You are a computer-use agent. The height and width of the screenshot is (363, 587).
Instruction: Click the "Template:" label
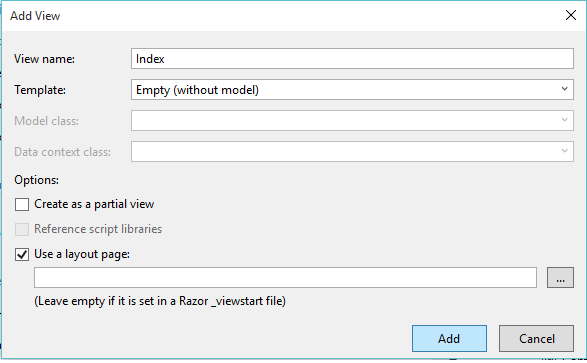click(x=40, y=90)
